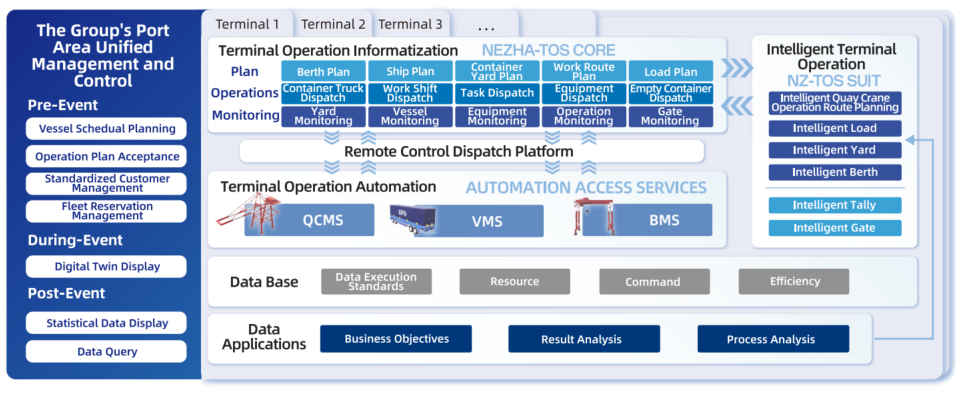Viewport: 960px width, 396px height.
Task: Select the Intelligent Tally module
Action: pyautogui.click(x=834, y=205)
